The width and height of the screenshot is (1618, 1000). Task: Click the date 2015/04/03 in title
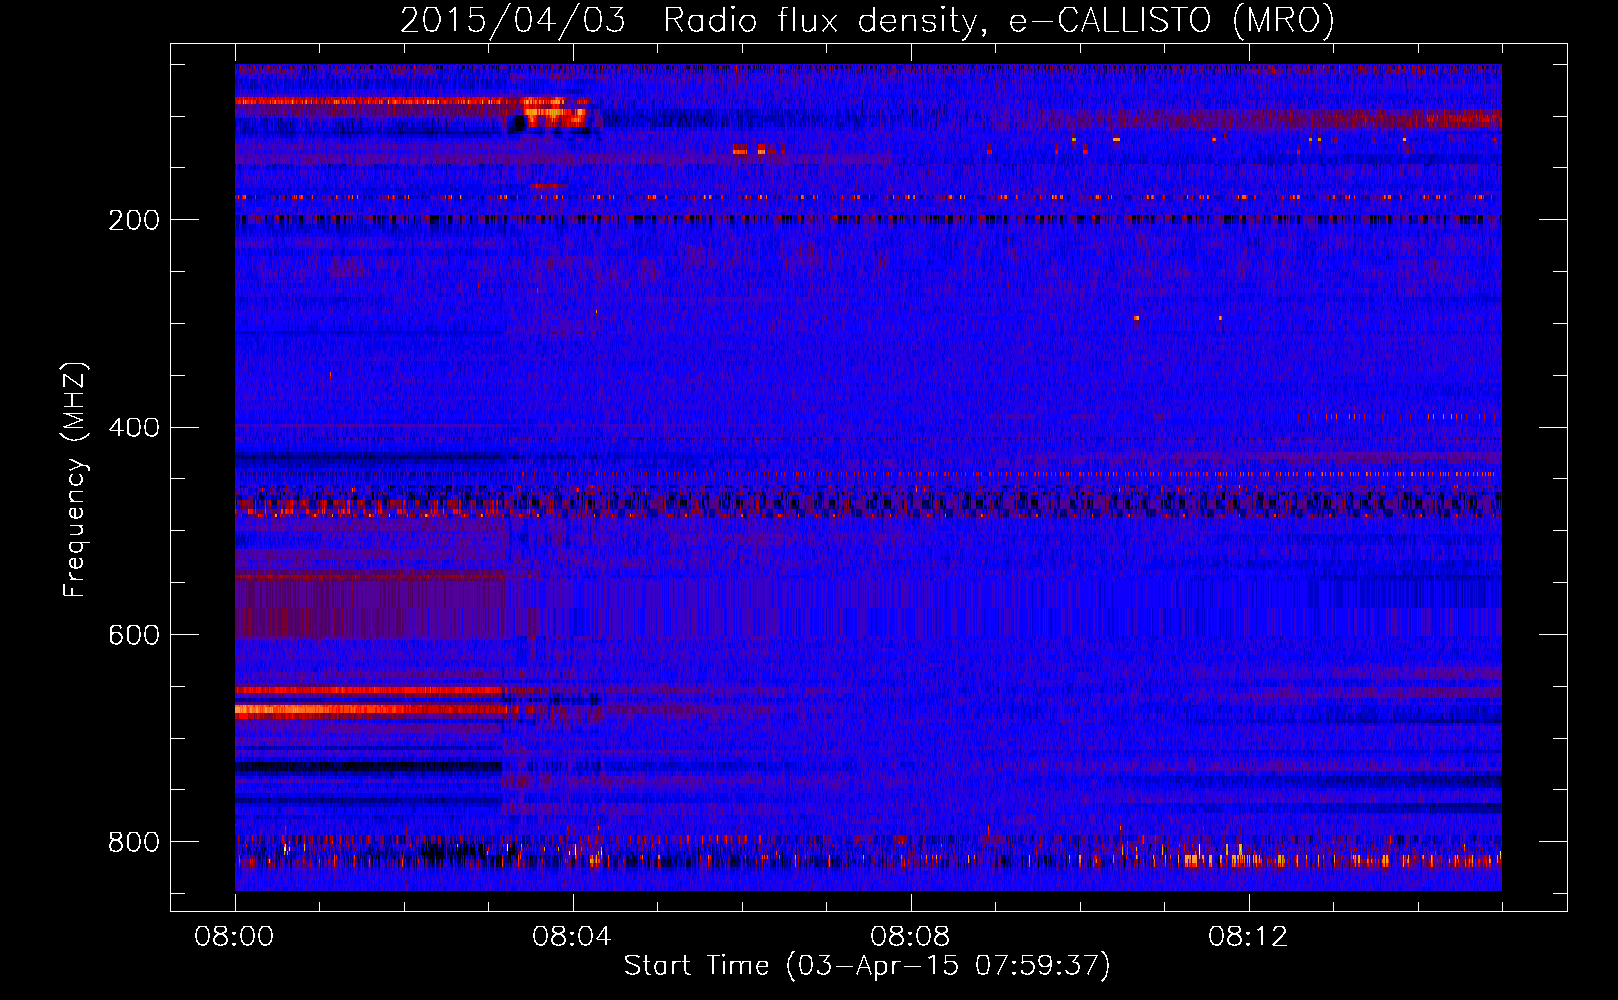click(x=513, y=20)
